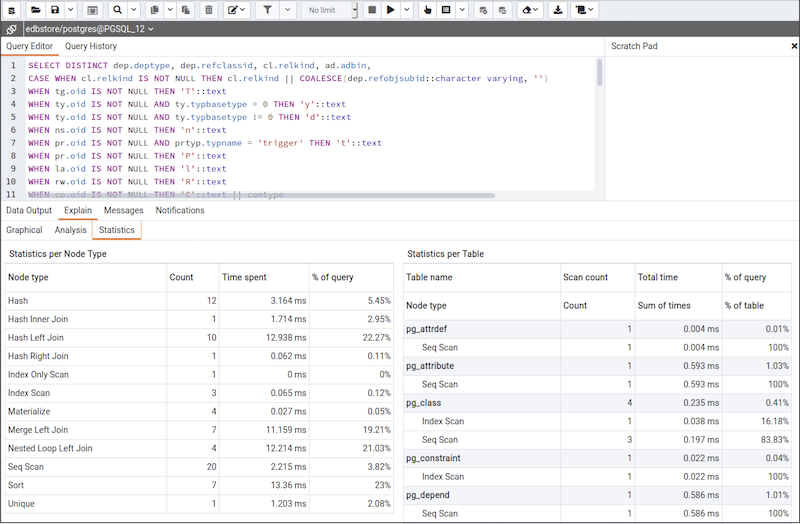Click the connection status link icon
Viewport: 800px width, 524px height.
pyautogui.click(x=11, y=29)
